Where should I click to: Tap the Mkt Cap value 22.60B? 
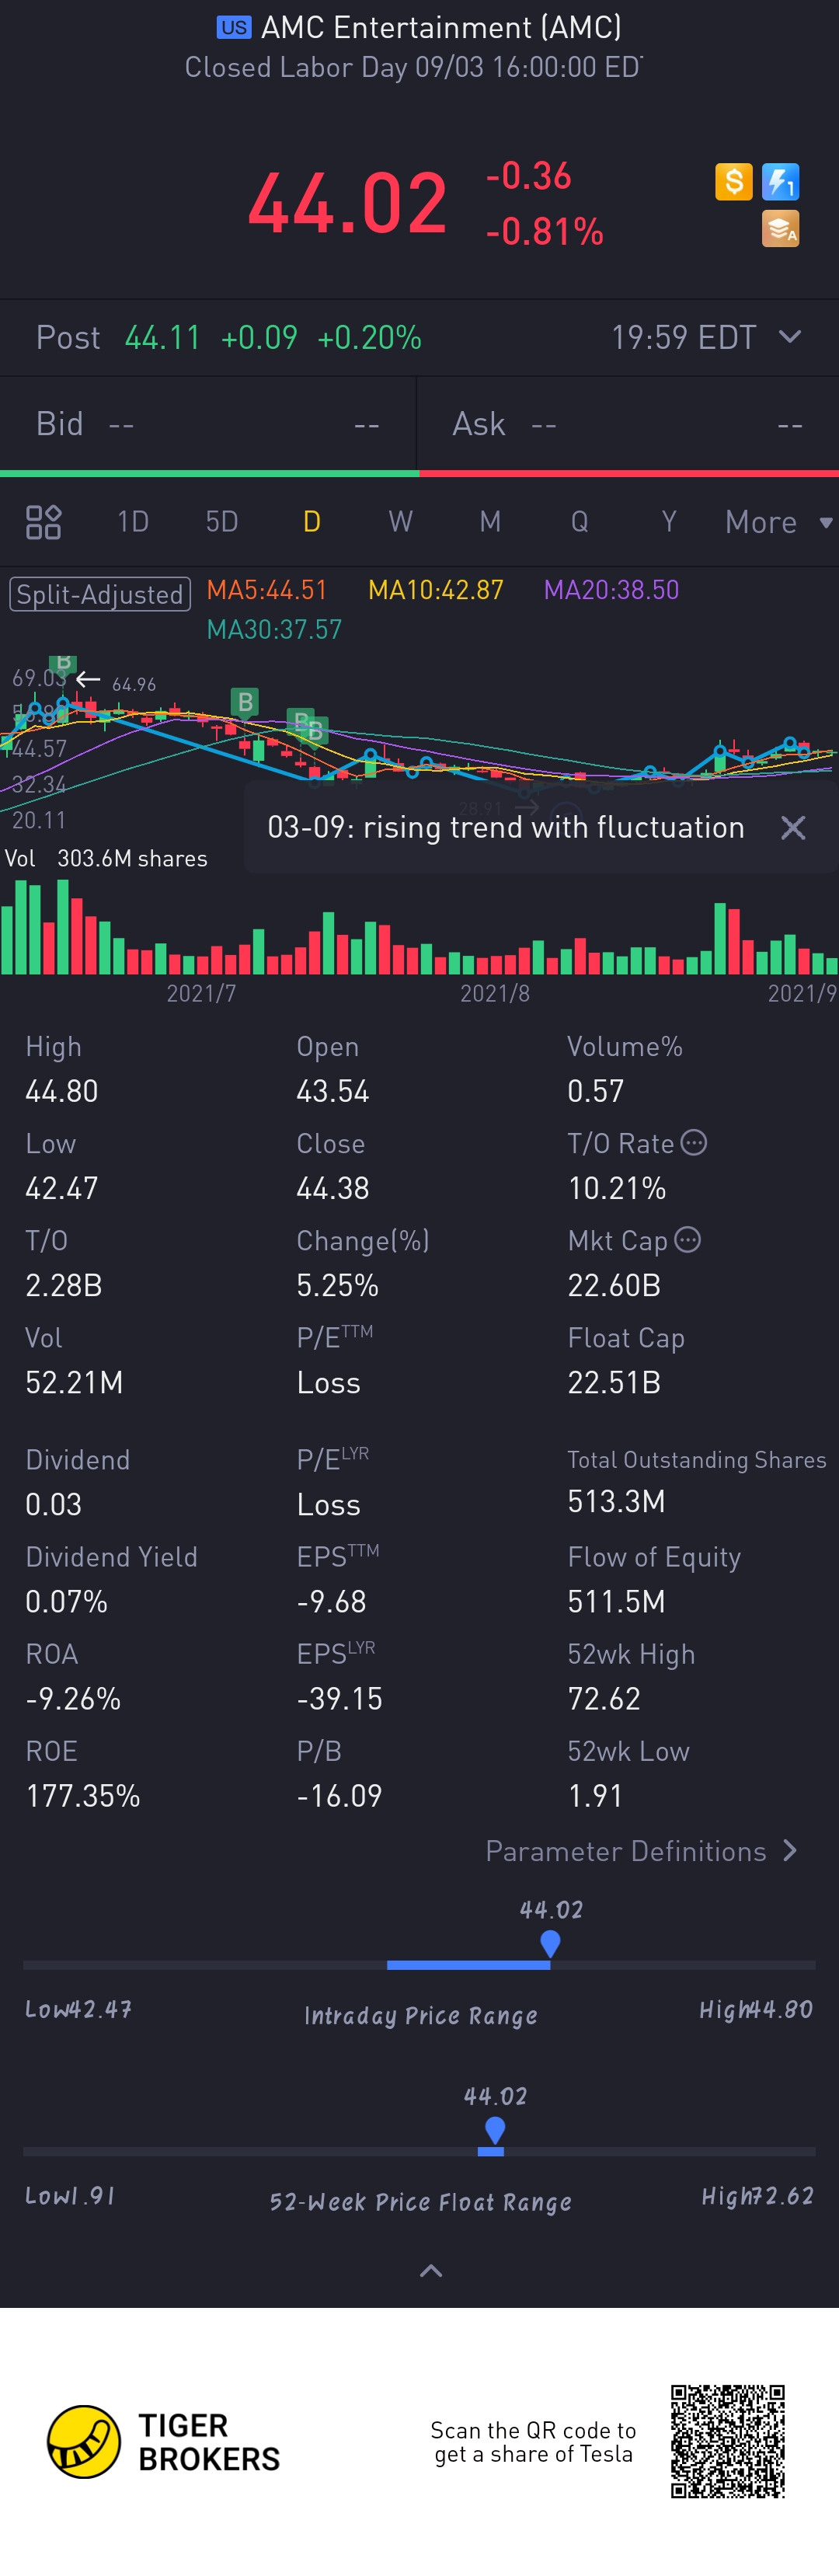pos(614,1285)
